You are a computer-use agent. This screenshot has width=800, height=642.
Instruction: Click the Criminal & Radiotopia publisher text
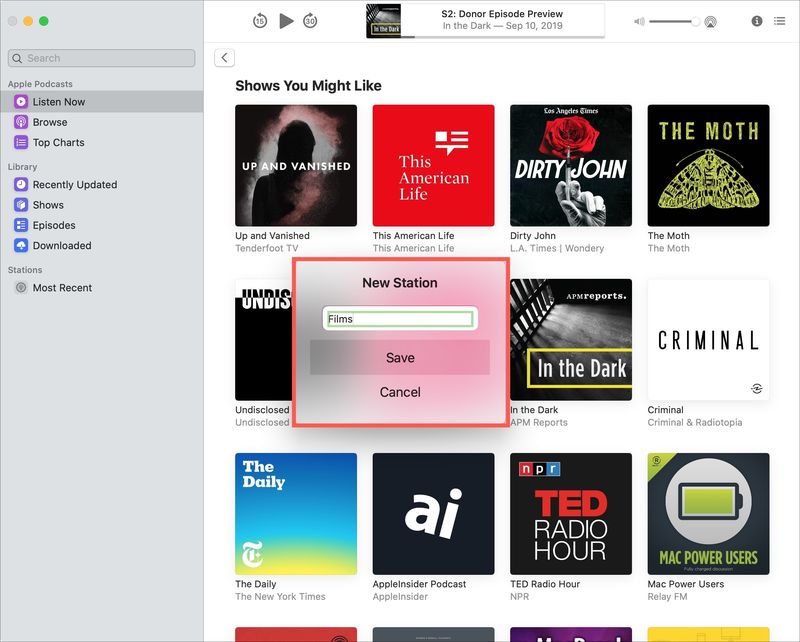(695, 423)
